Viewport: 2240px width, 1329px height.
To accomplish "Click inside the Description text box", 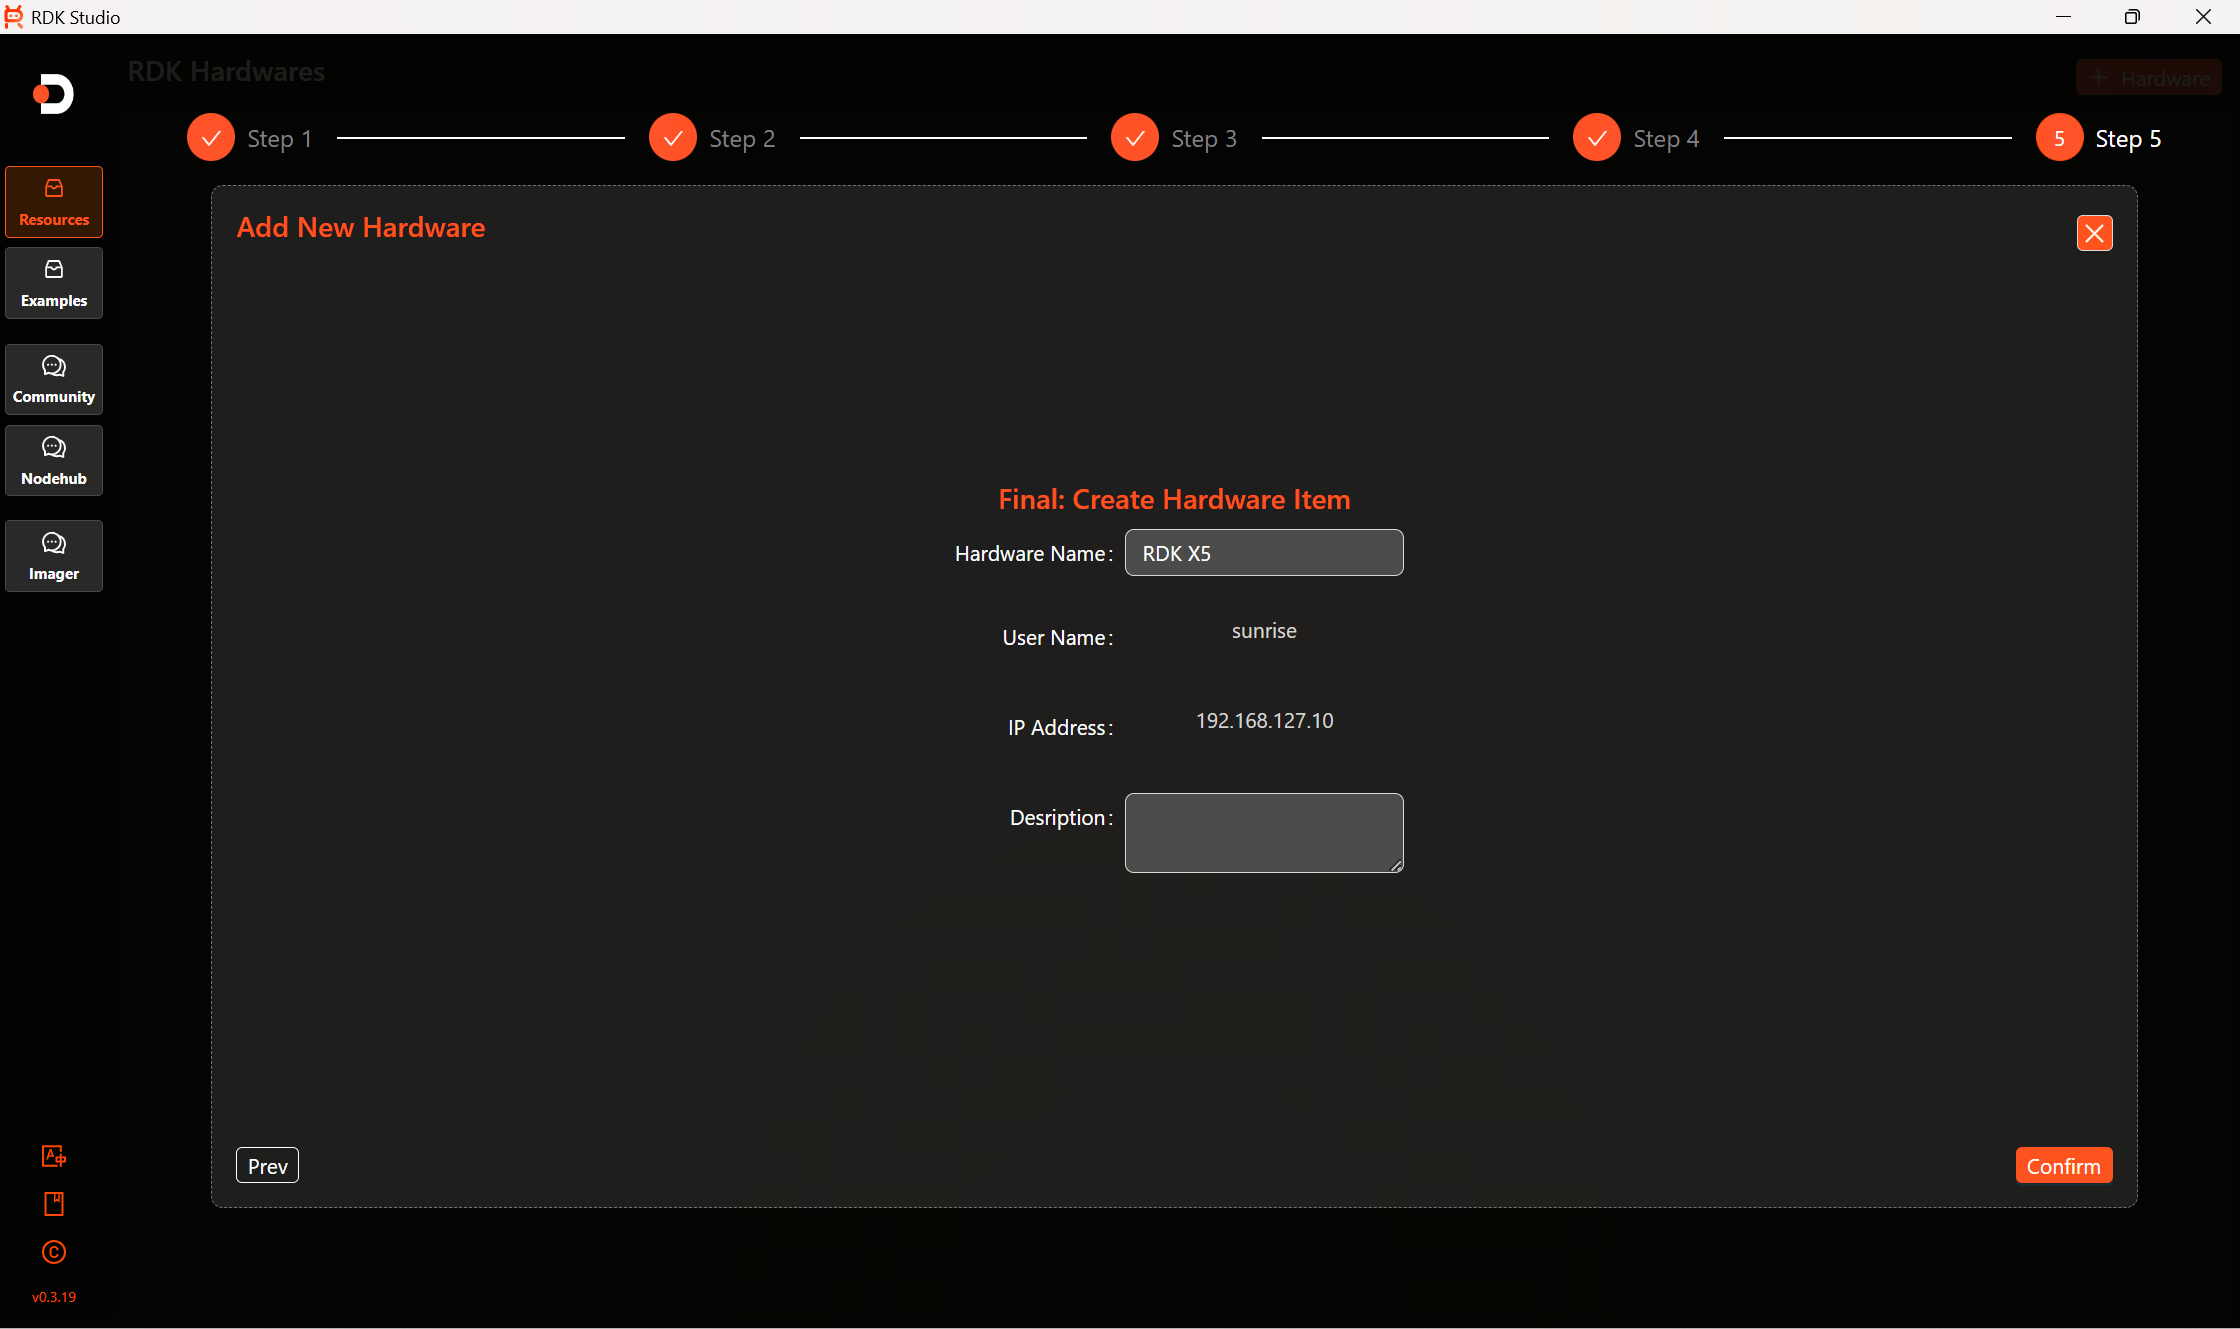I will [x=1264, y=832].
